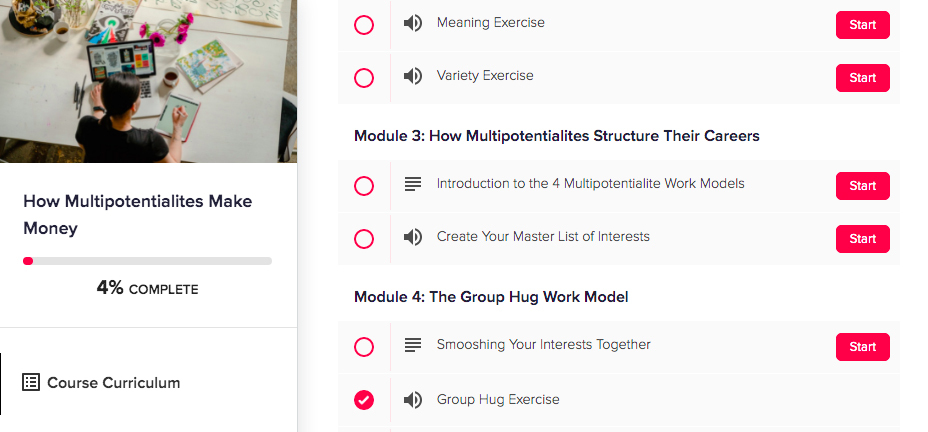Open the Group Hug Exercise lesson title

coord(498,400)
